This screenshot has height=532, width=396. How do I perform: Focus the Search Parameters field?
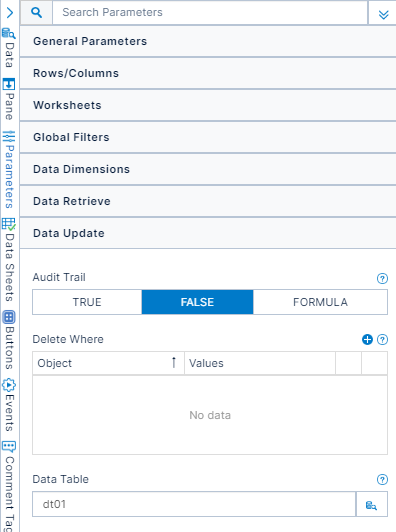click(x=210, y=13)
